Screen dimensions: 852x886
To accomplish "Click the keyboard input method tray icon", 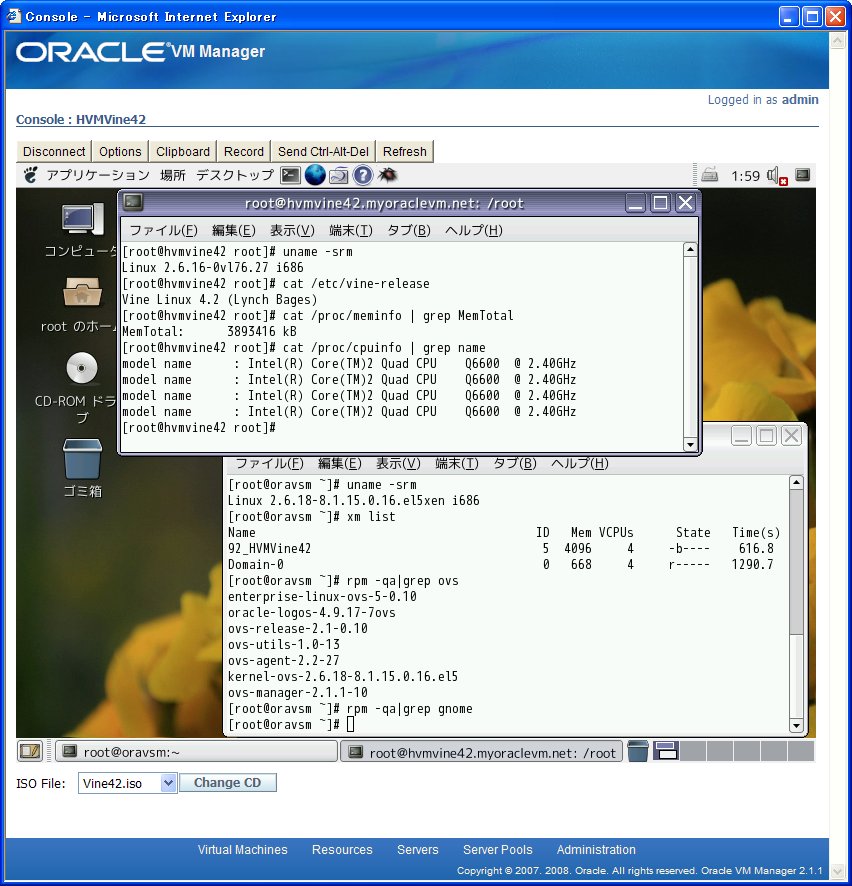I will point(709,175).
